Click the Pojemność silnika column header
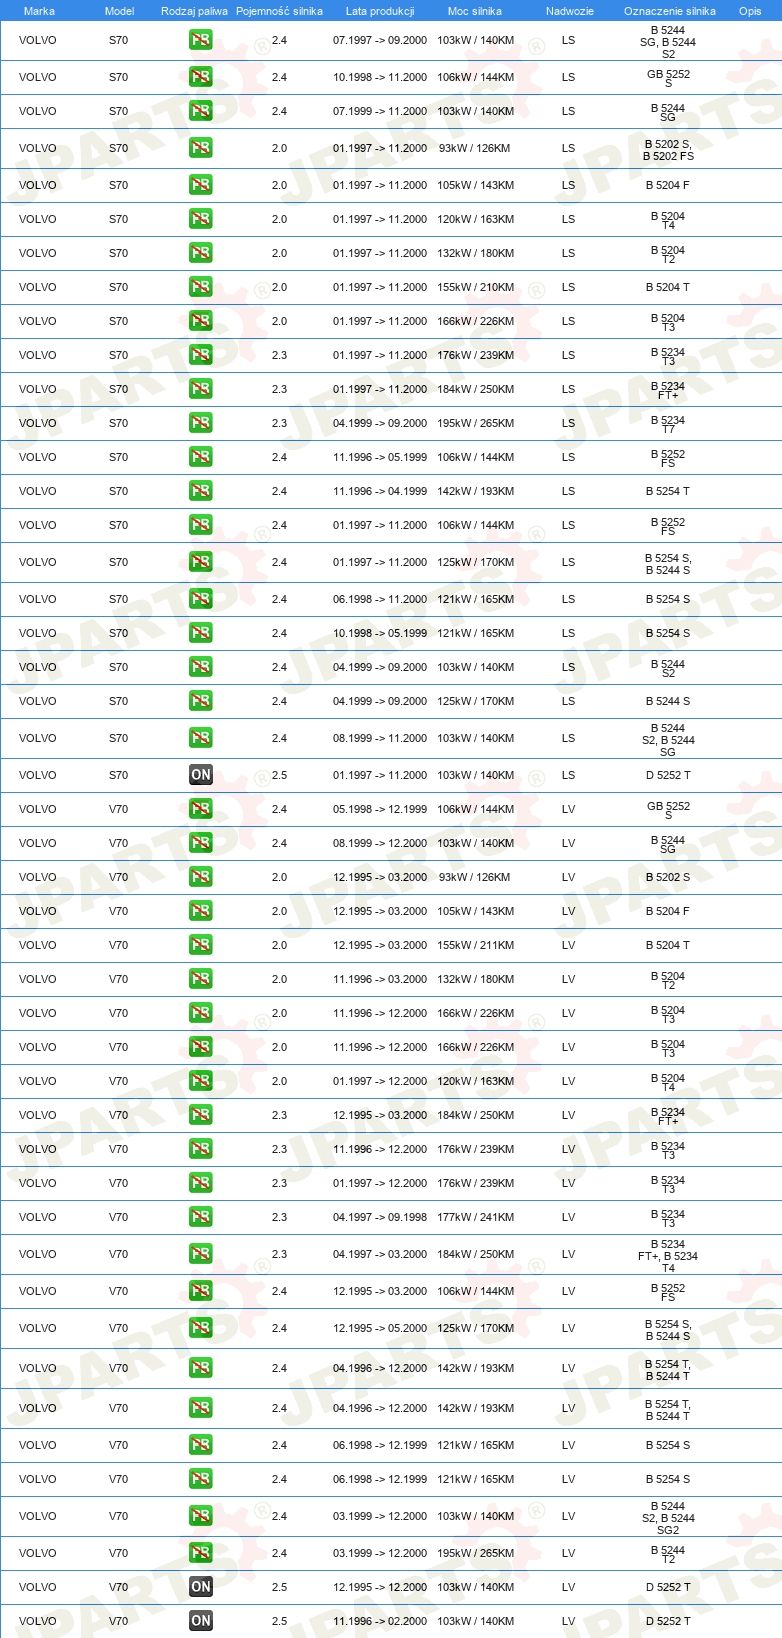 pyautogui.click(x=280, y=11)
